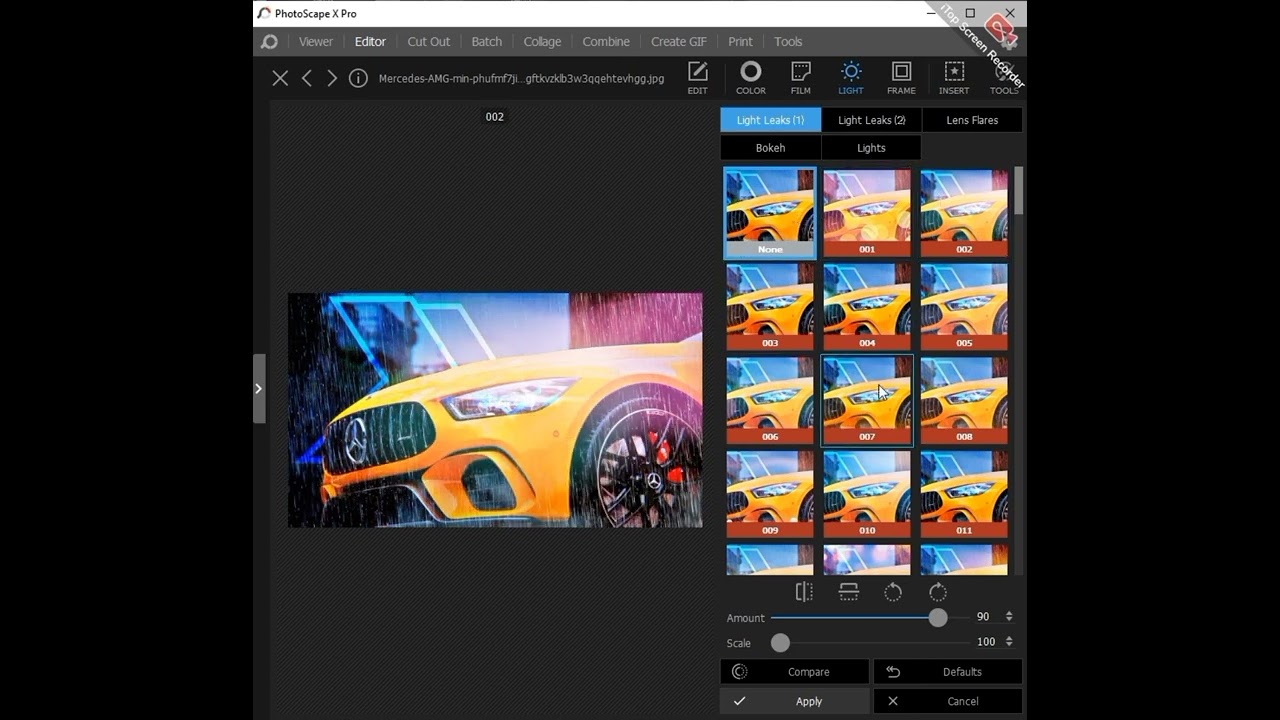Click the Scale value field 100
The image size is (1280, 720).
(x=985, y=642)
